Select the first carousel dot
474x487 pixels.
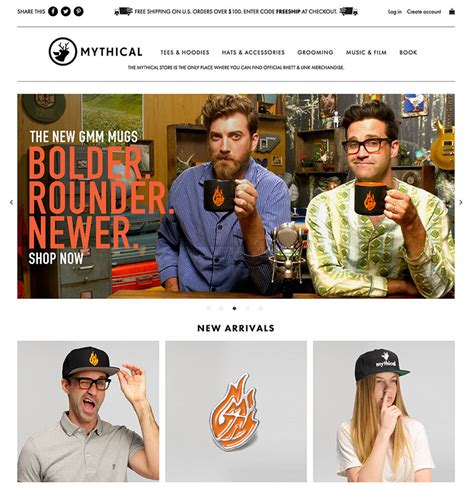(208, 308)
